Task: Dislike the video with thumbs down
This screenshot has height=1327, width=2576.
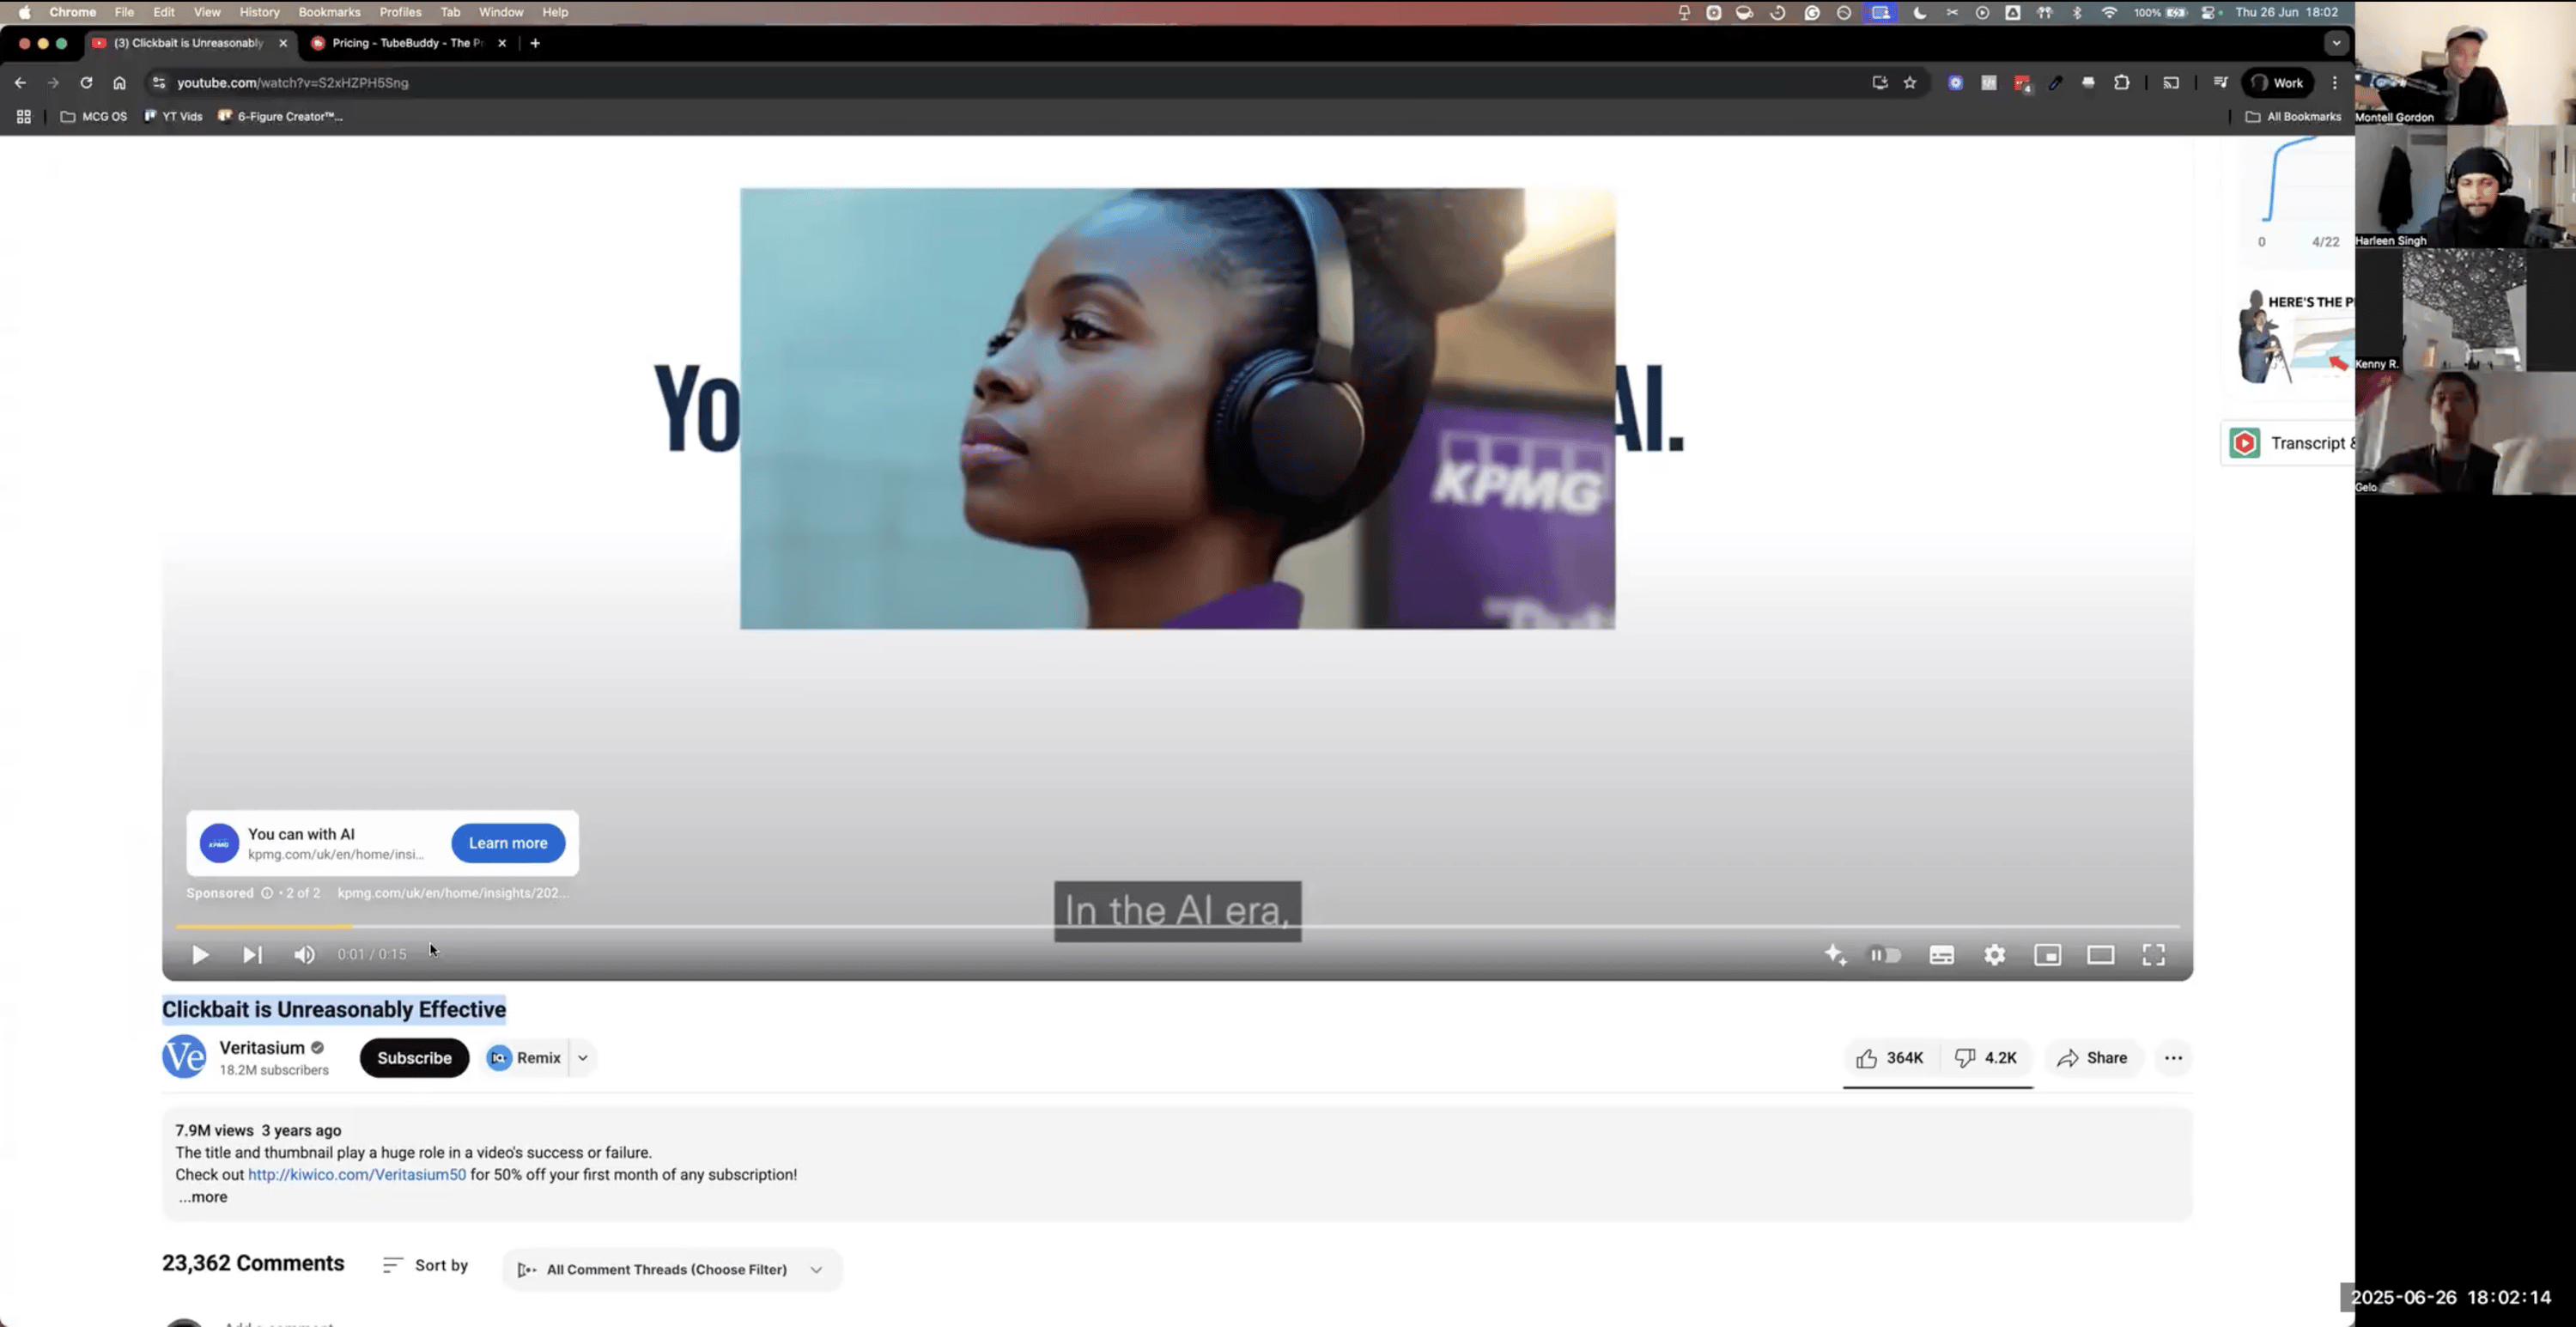Action: pos(1986,1058)
